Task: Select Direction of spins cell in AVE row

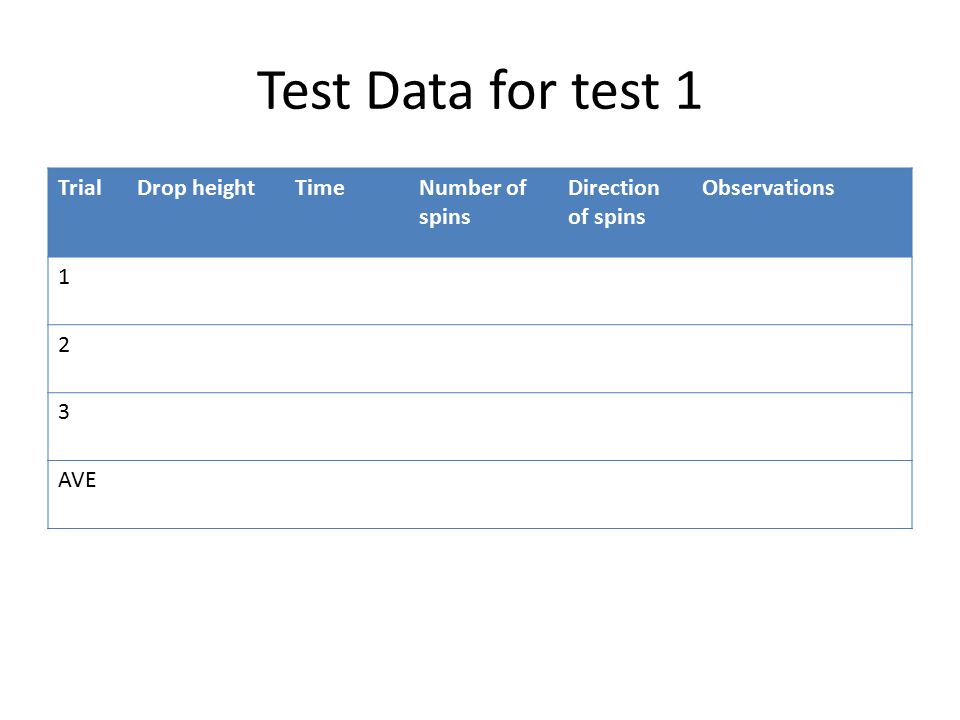Action: click(x=625, y=495)
